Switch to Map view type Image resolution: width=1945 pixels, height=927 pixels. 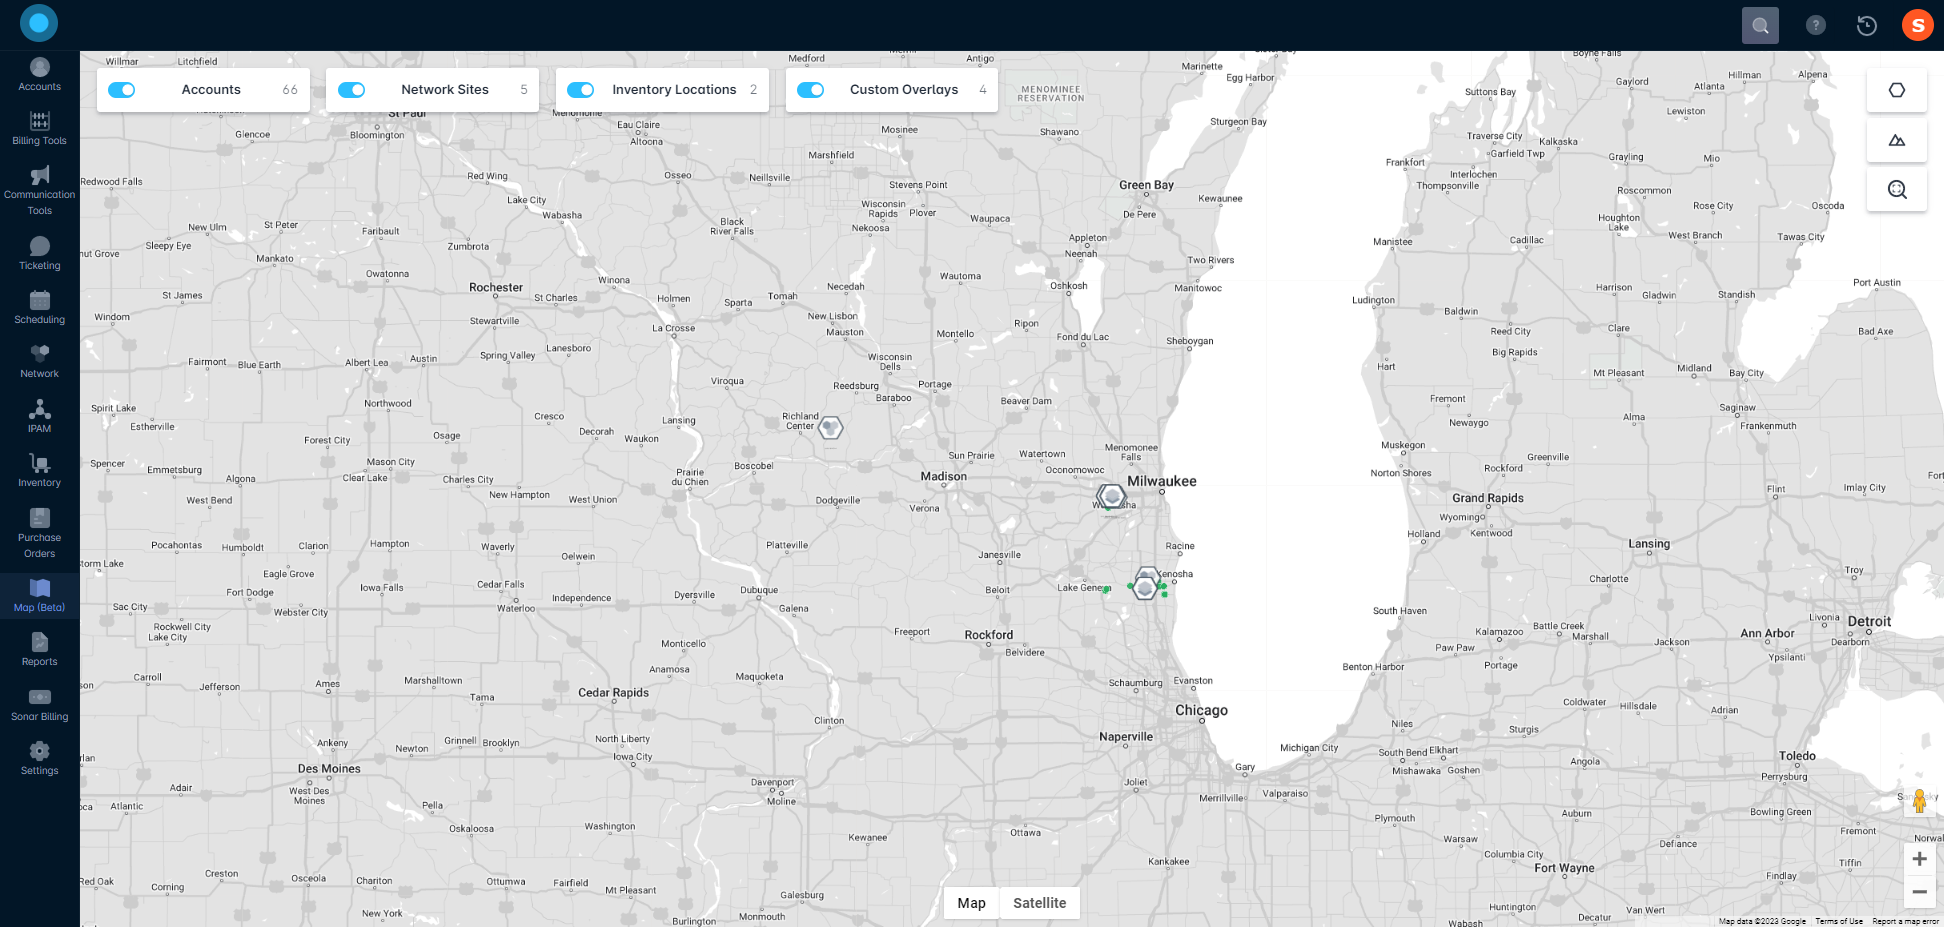(971, 903)
